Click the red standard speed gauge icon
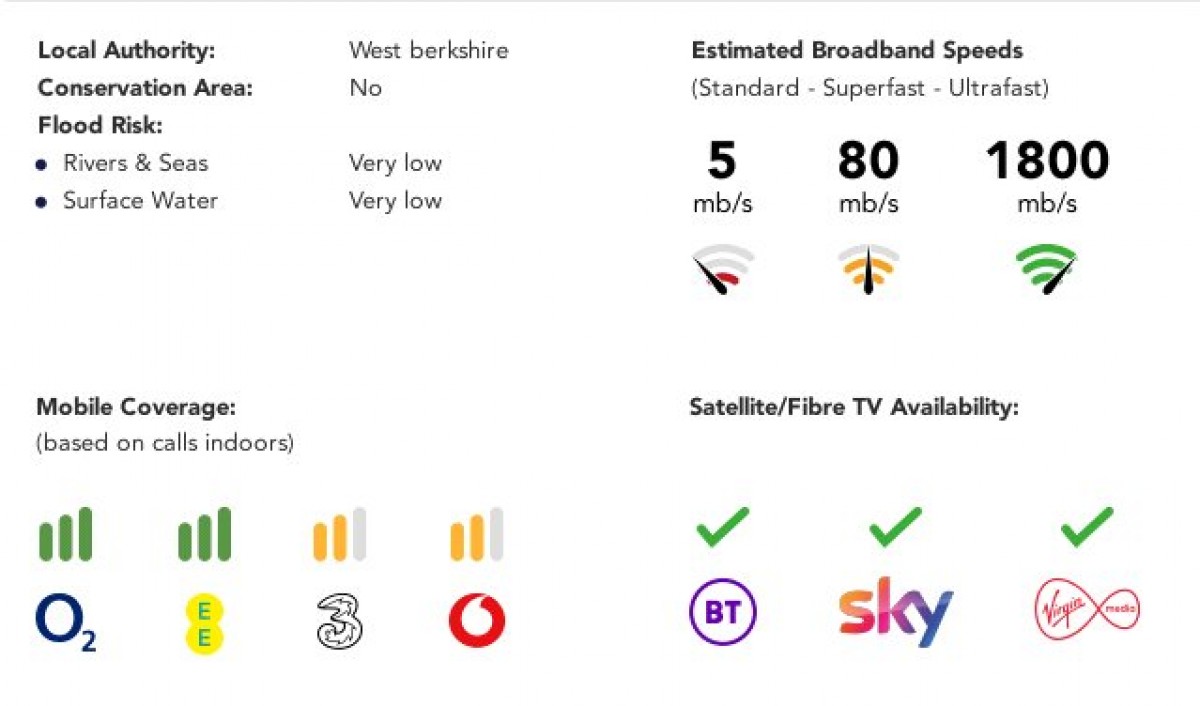Screen dimensions: 1200x706 click(722, 269)
